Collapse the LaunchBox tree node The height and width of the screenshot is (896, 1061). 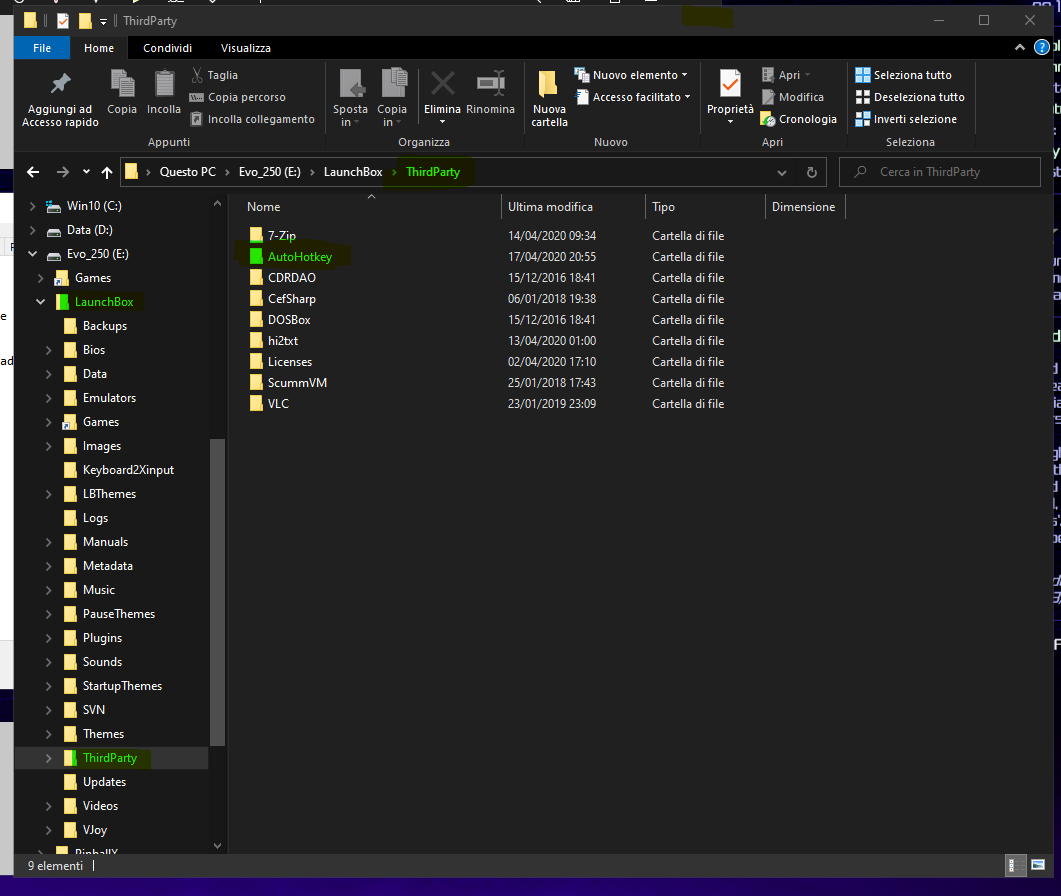(x=41, y=302)
